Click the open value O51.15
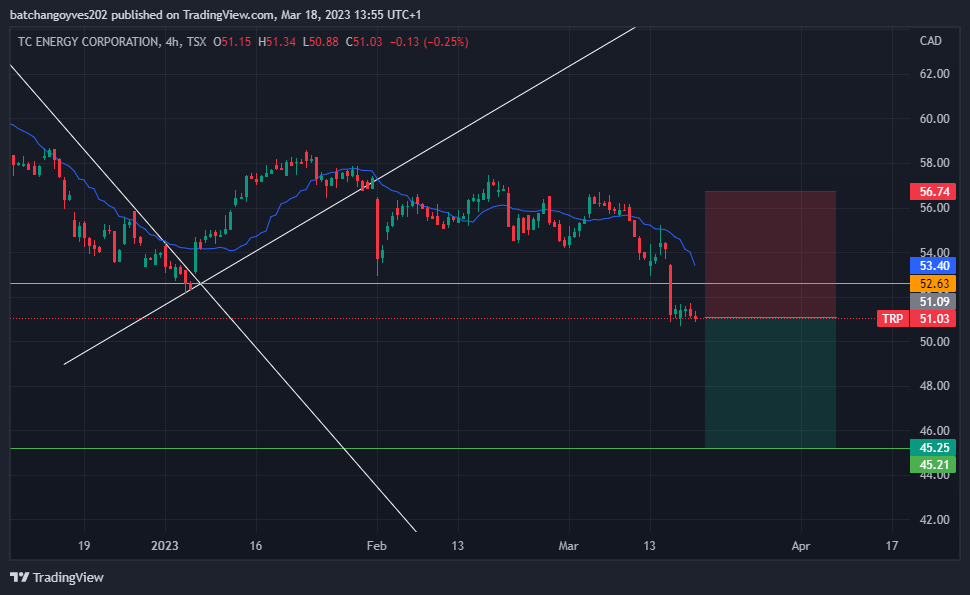 click(232, 42)
